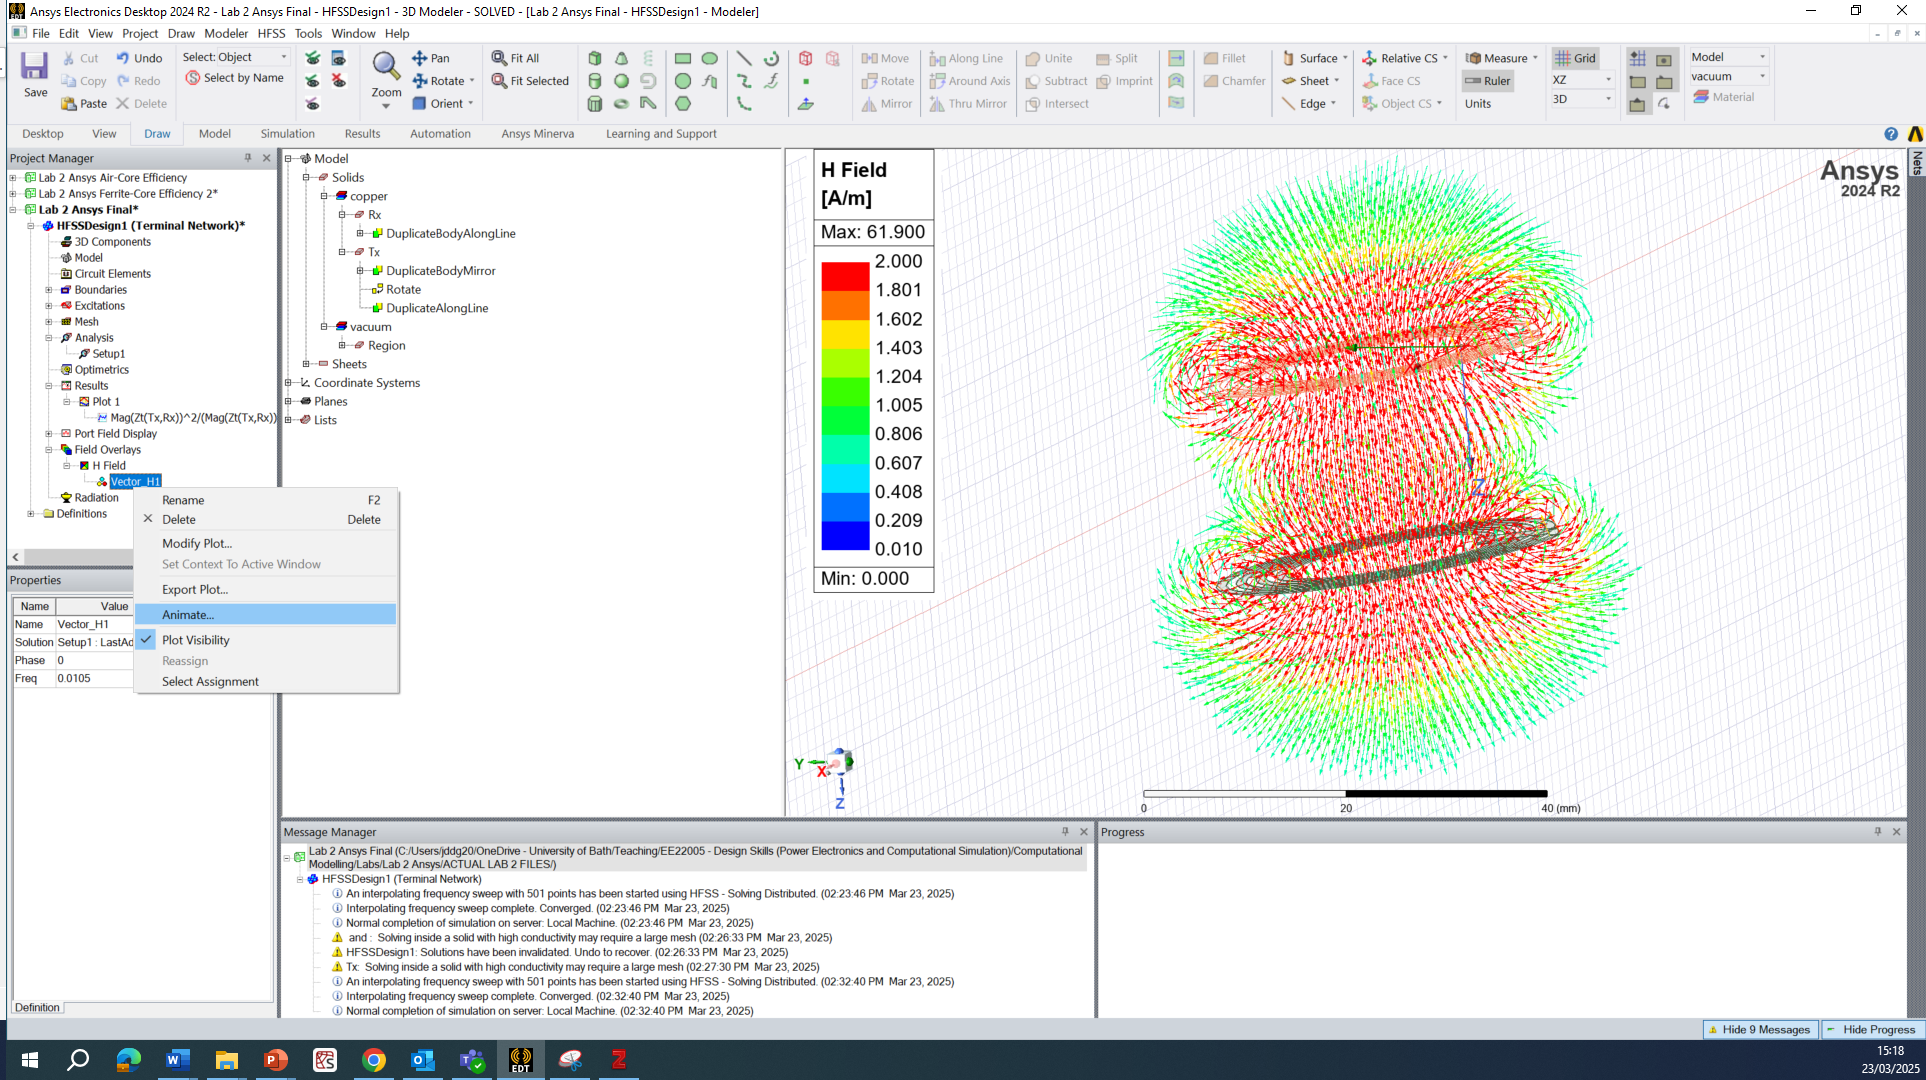
Task: Draw a box with the box icon
Action: (x=595, y=58)
